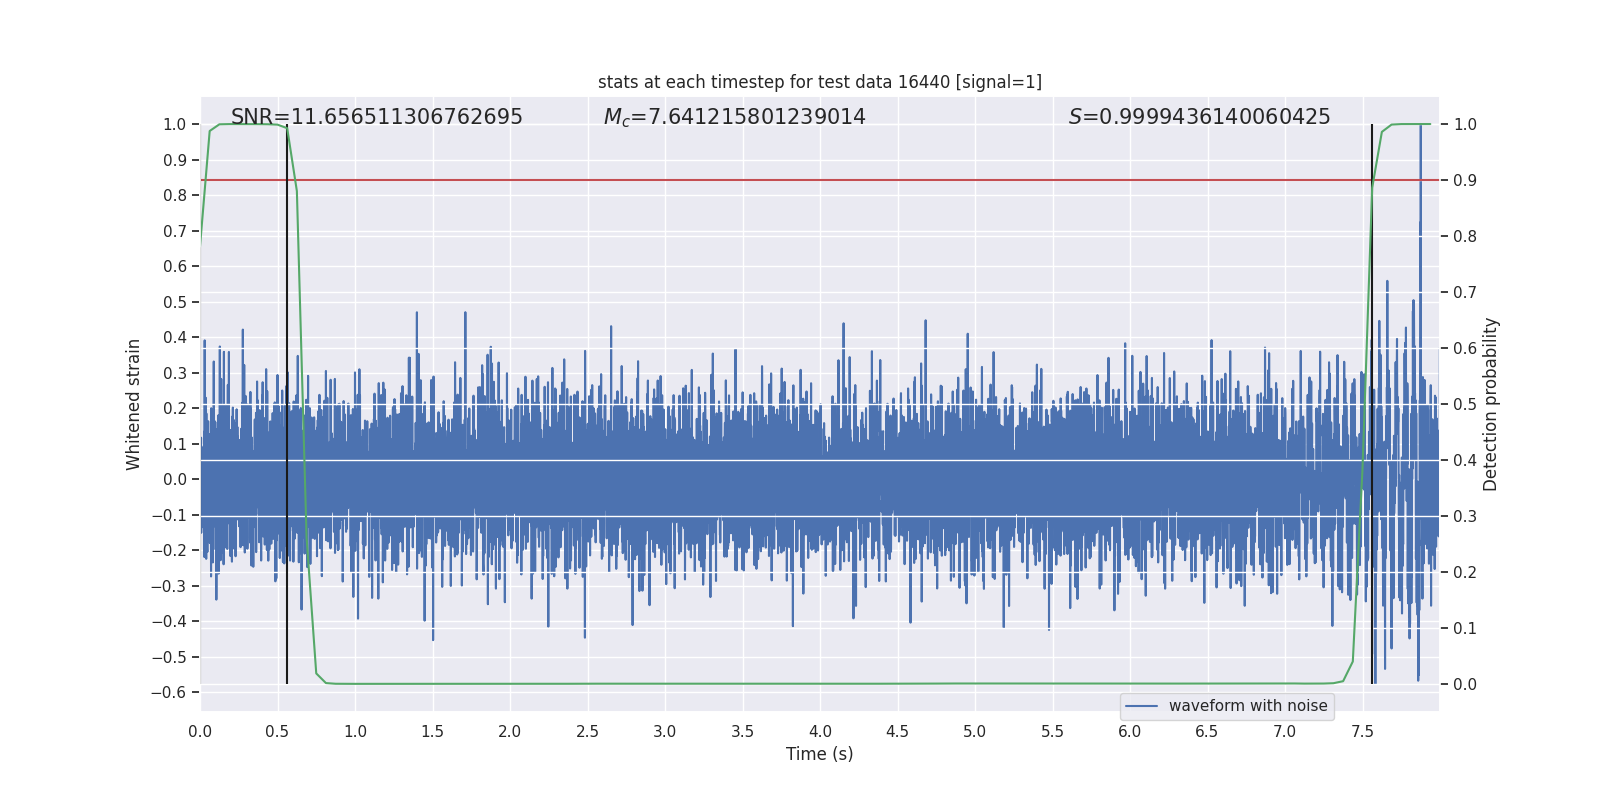Click the 7.5 tick on the time axis
This screenshot has height=800, width=1600.
[x=1362, y=731]
